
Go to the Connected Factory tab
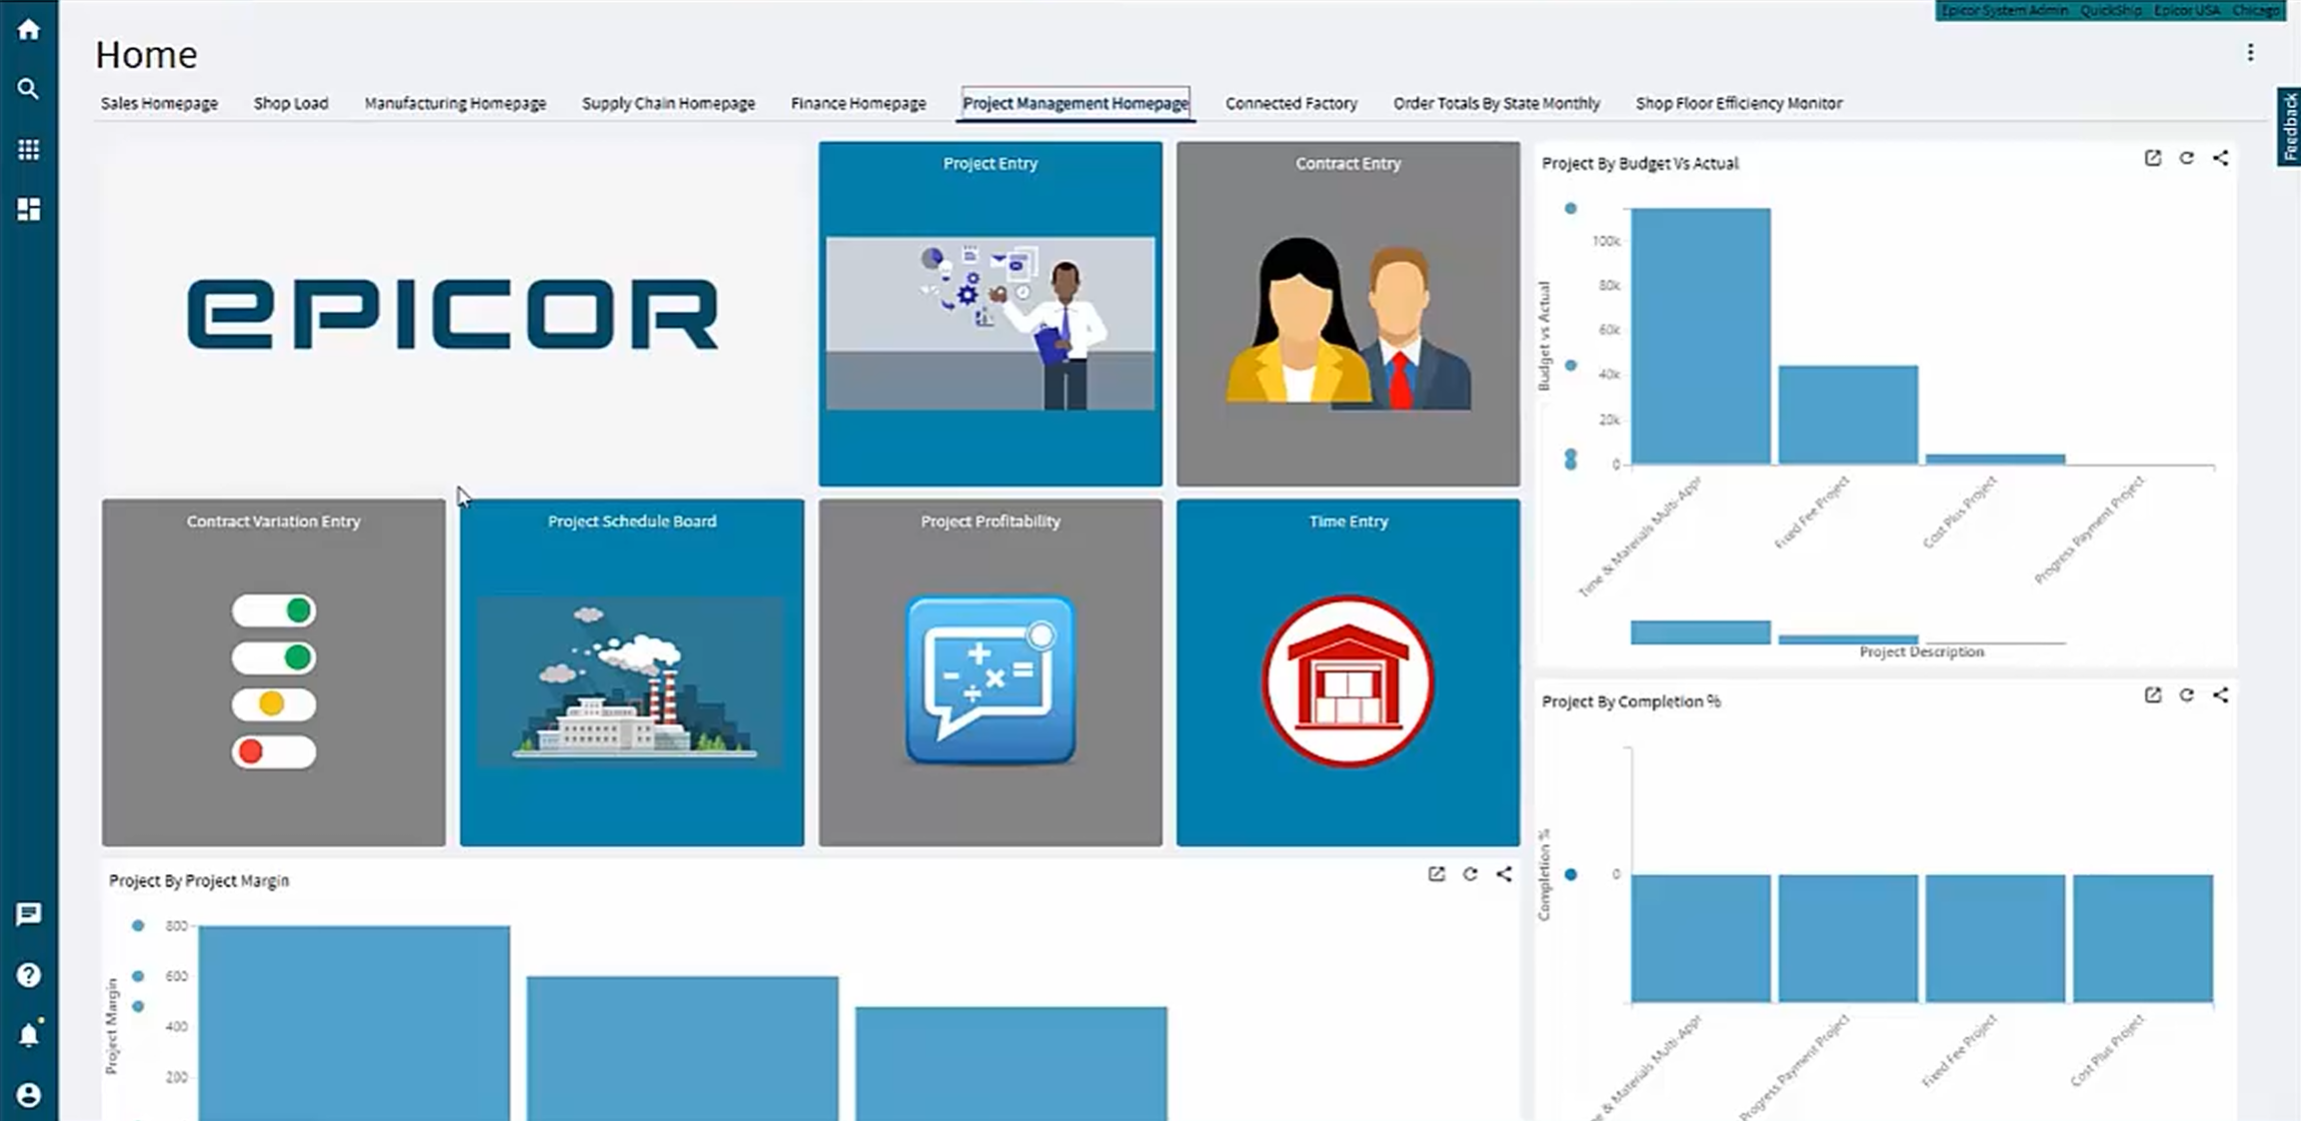click(1291, 103)
